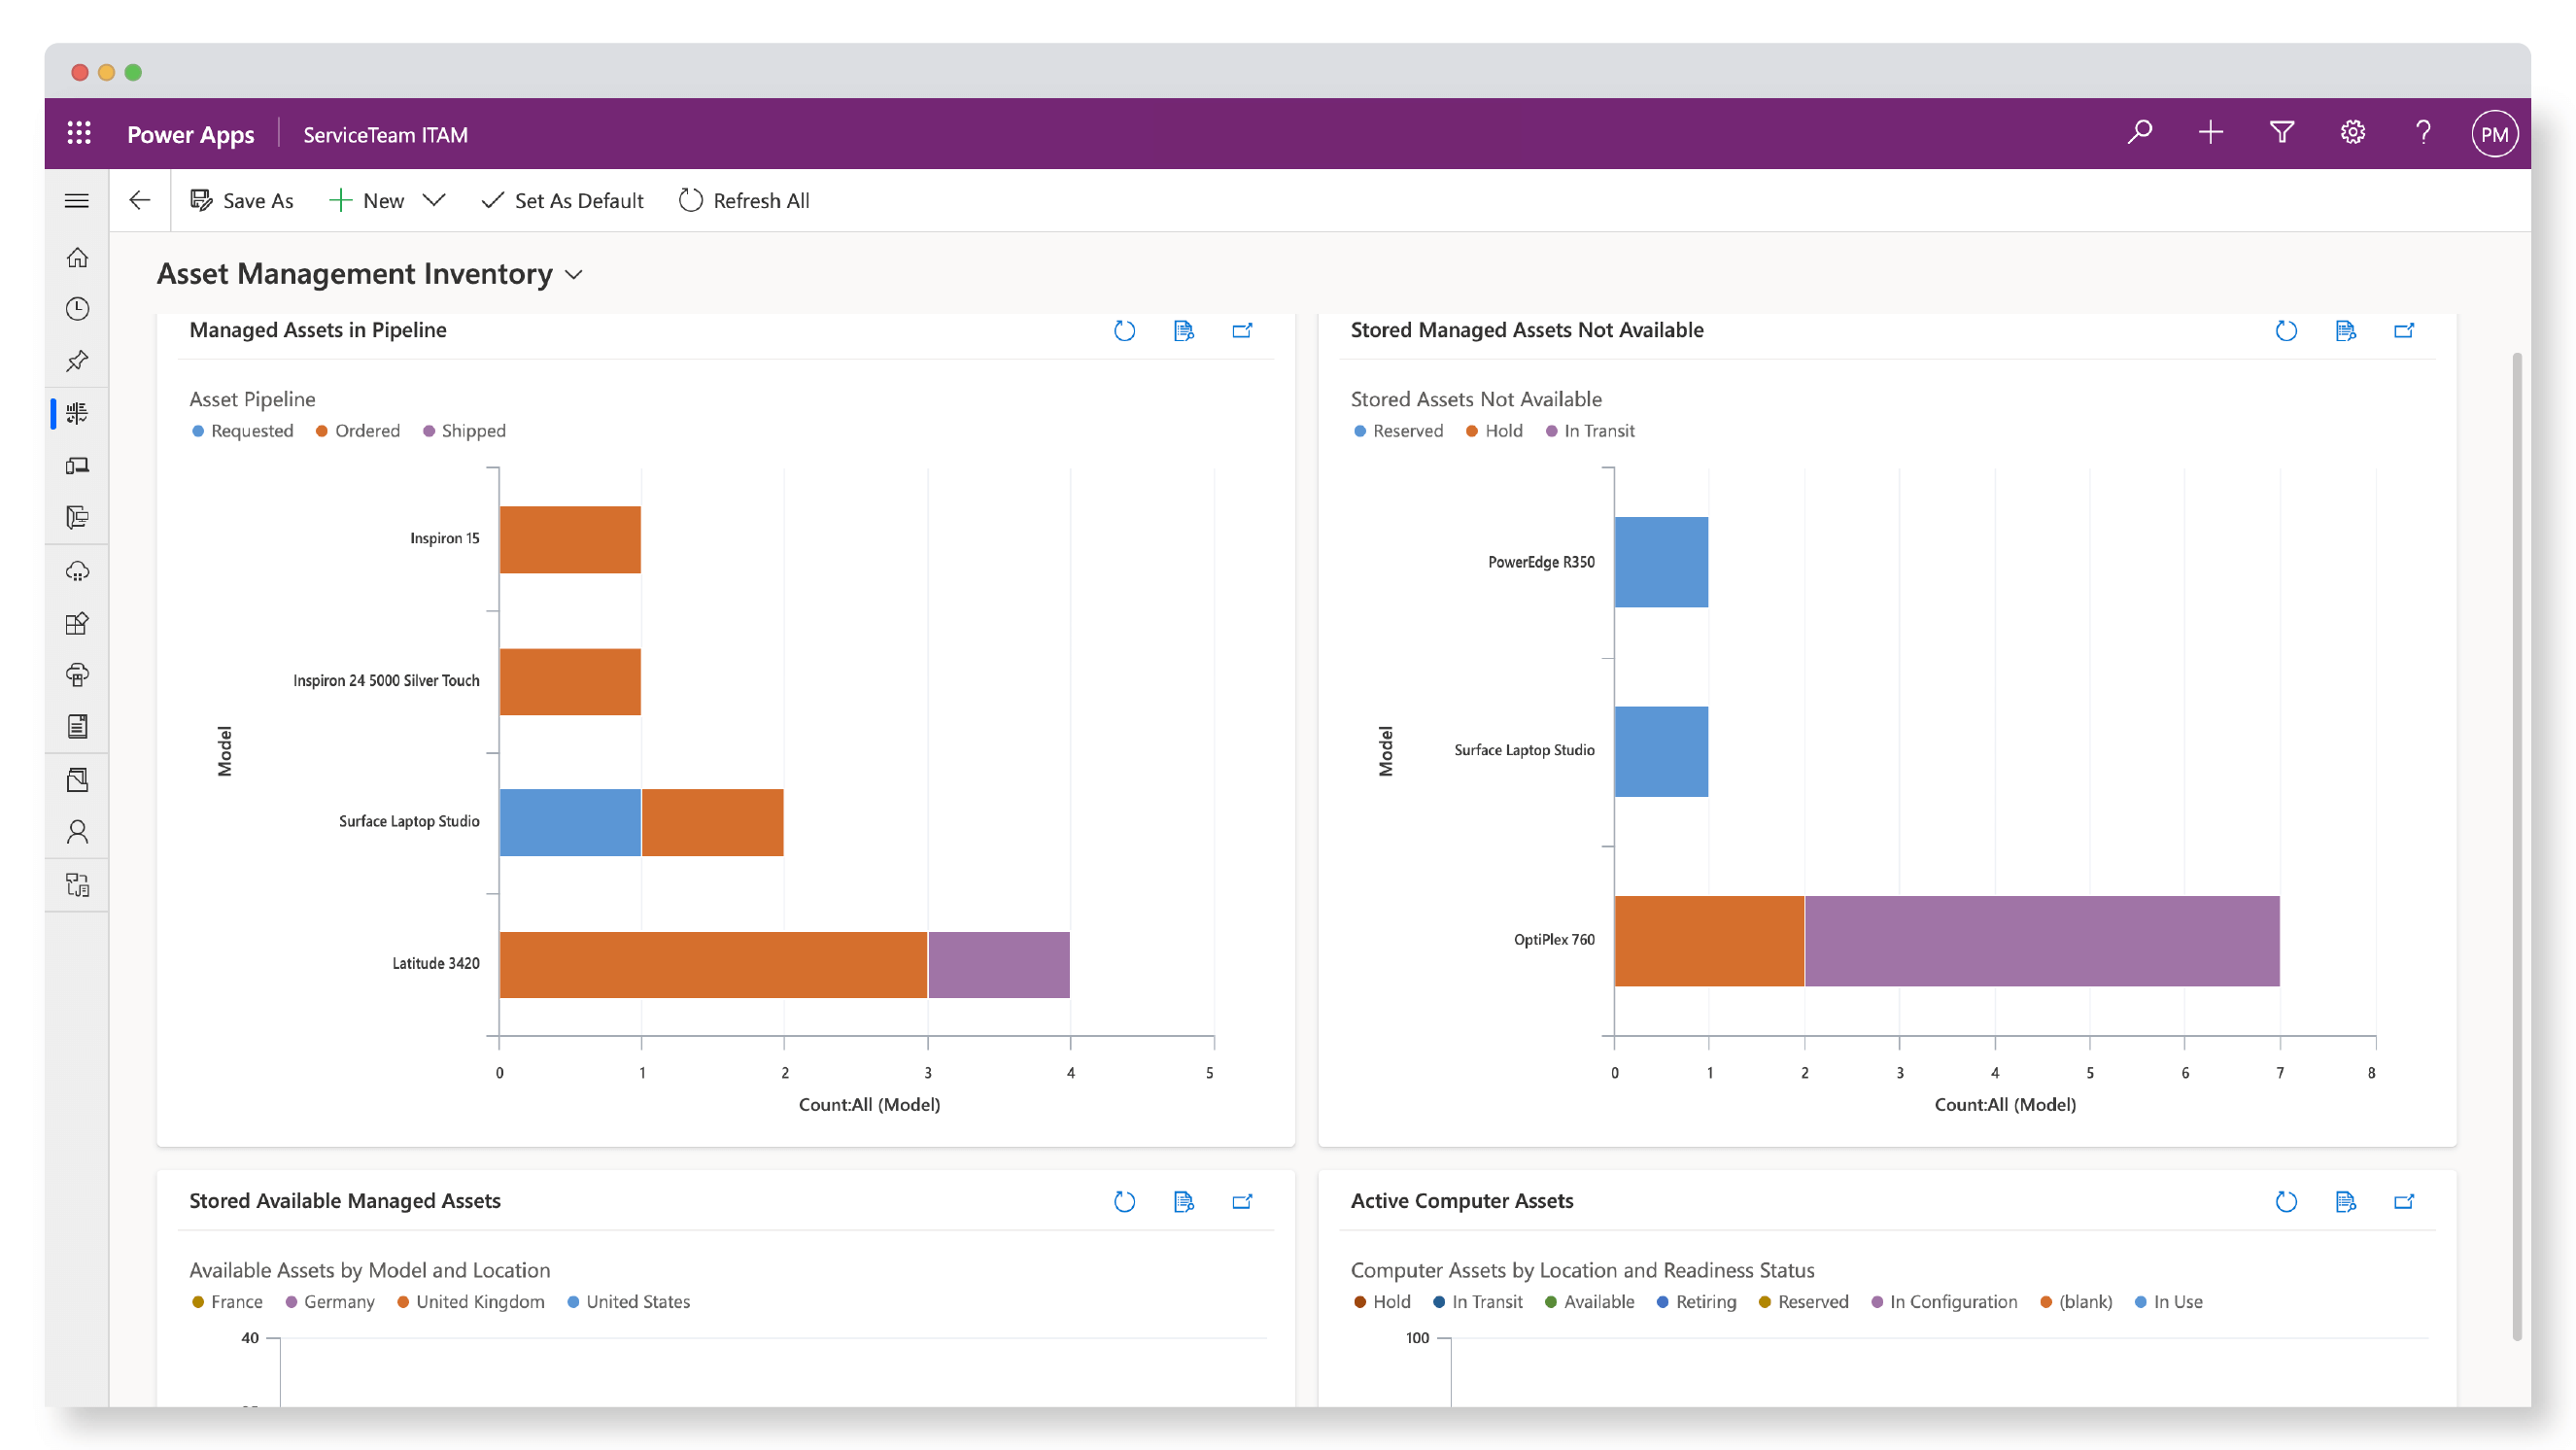Toggle United Kingdom in Available Assets legend
This screenshot has width=2576, height=1450.
click(471, 1302)
